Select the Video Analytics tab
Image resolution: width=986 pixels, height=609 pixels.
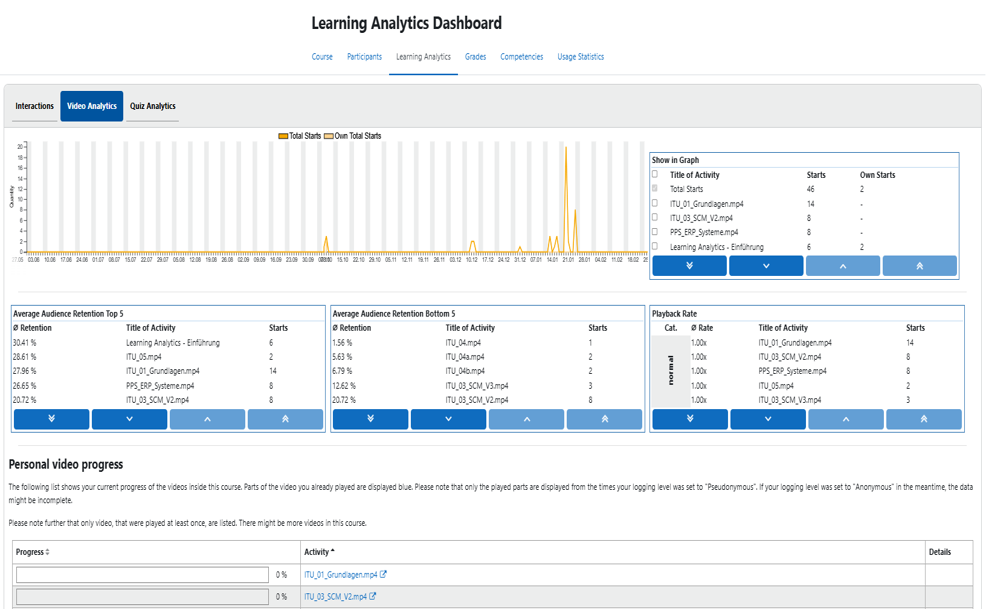click(x=92, y=106)
